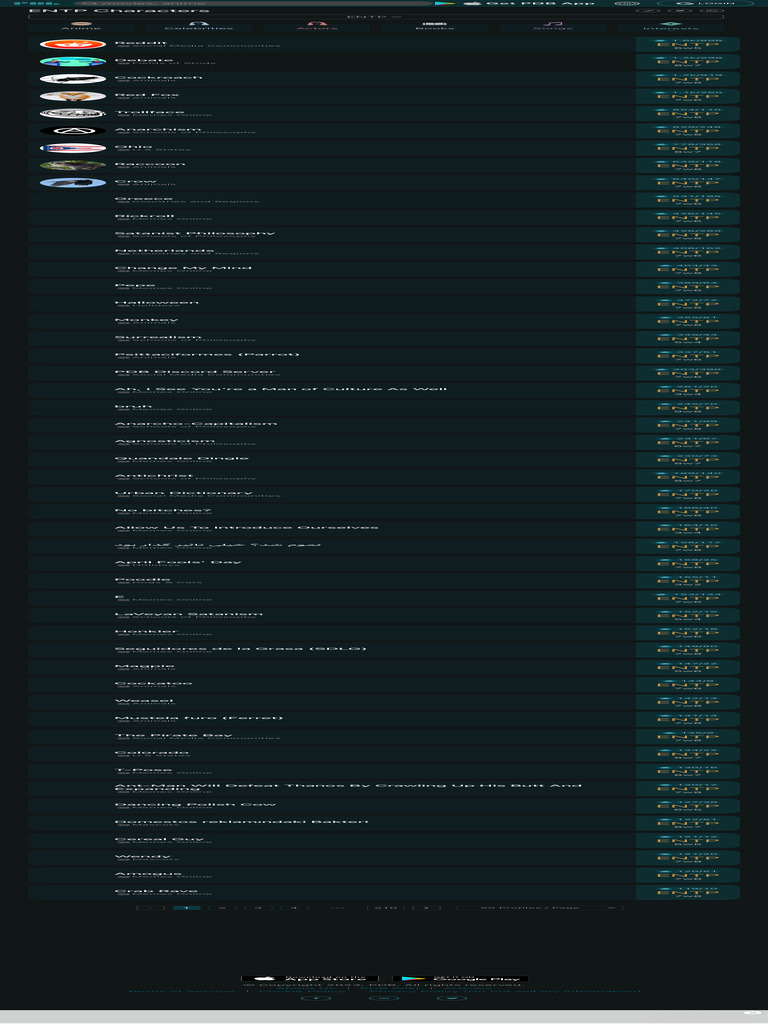Open the Ohio flag thumbnail
This screenshot has width=768, height=1024.
point(72,148)
